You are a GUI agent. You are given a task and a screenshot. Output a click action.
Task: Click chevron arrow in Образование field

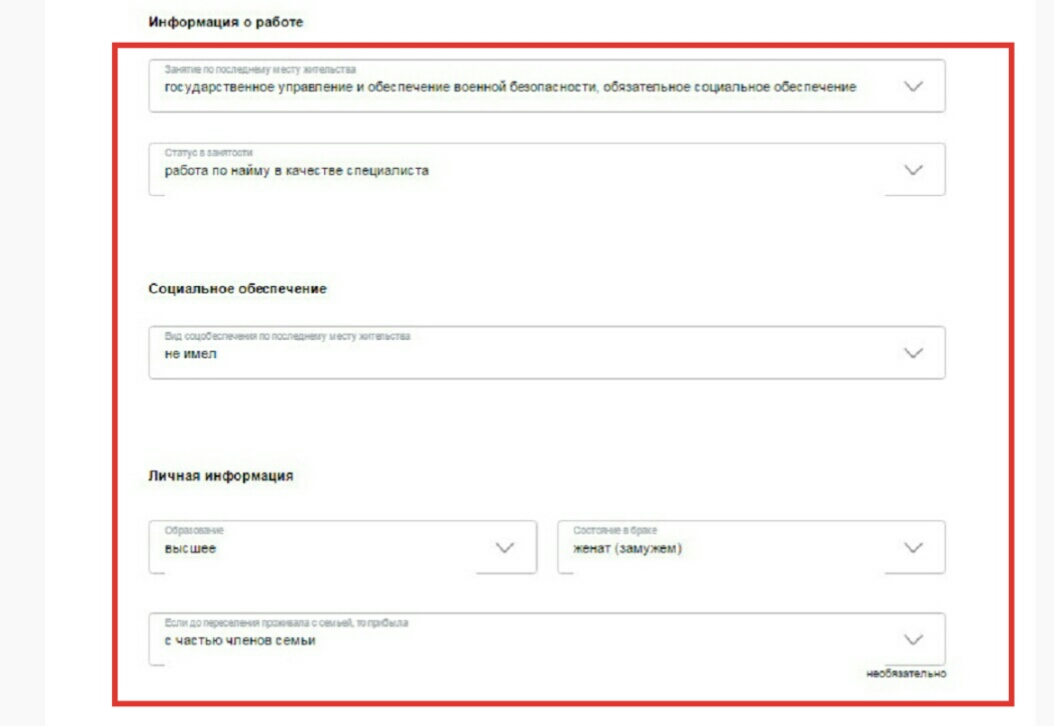pyautogui.click(x=505, y=548)
